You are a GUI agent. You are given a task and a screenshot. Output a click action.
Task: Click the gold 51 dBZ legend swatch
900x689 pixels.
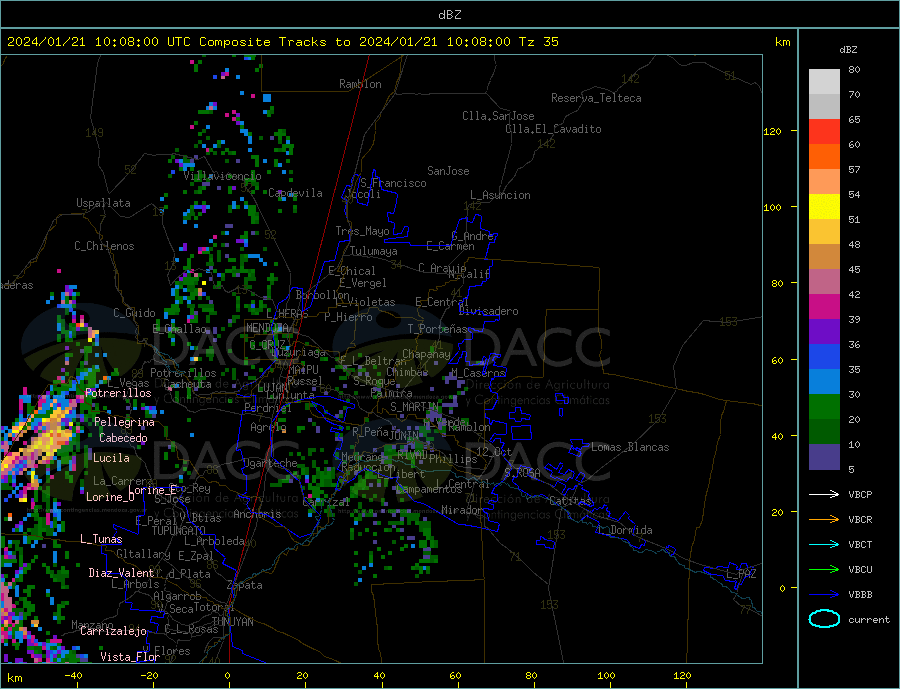click(x=824, y=231)
